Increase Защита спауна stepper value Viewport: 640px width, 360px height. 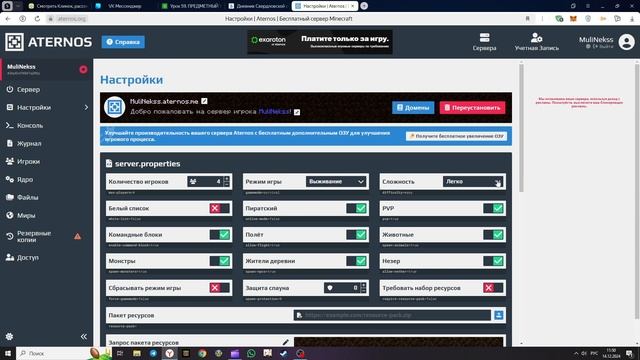[363, 285]
